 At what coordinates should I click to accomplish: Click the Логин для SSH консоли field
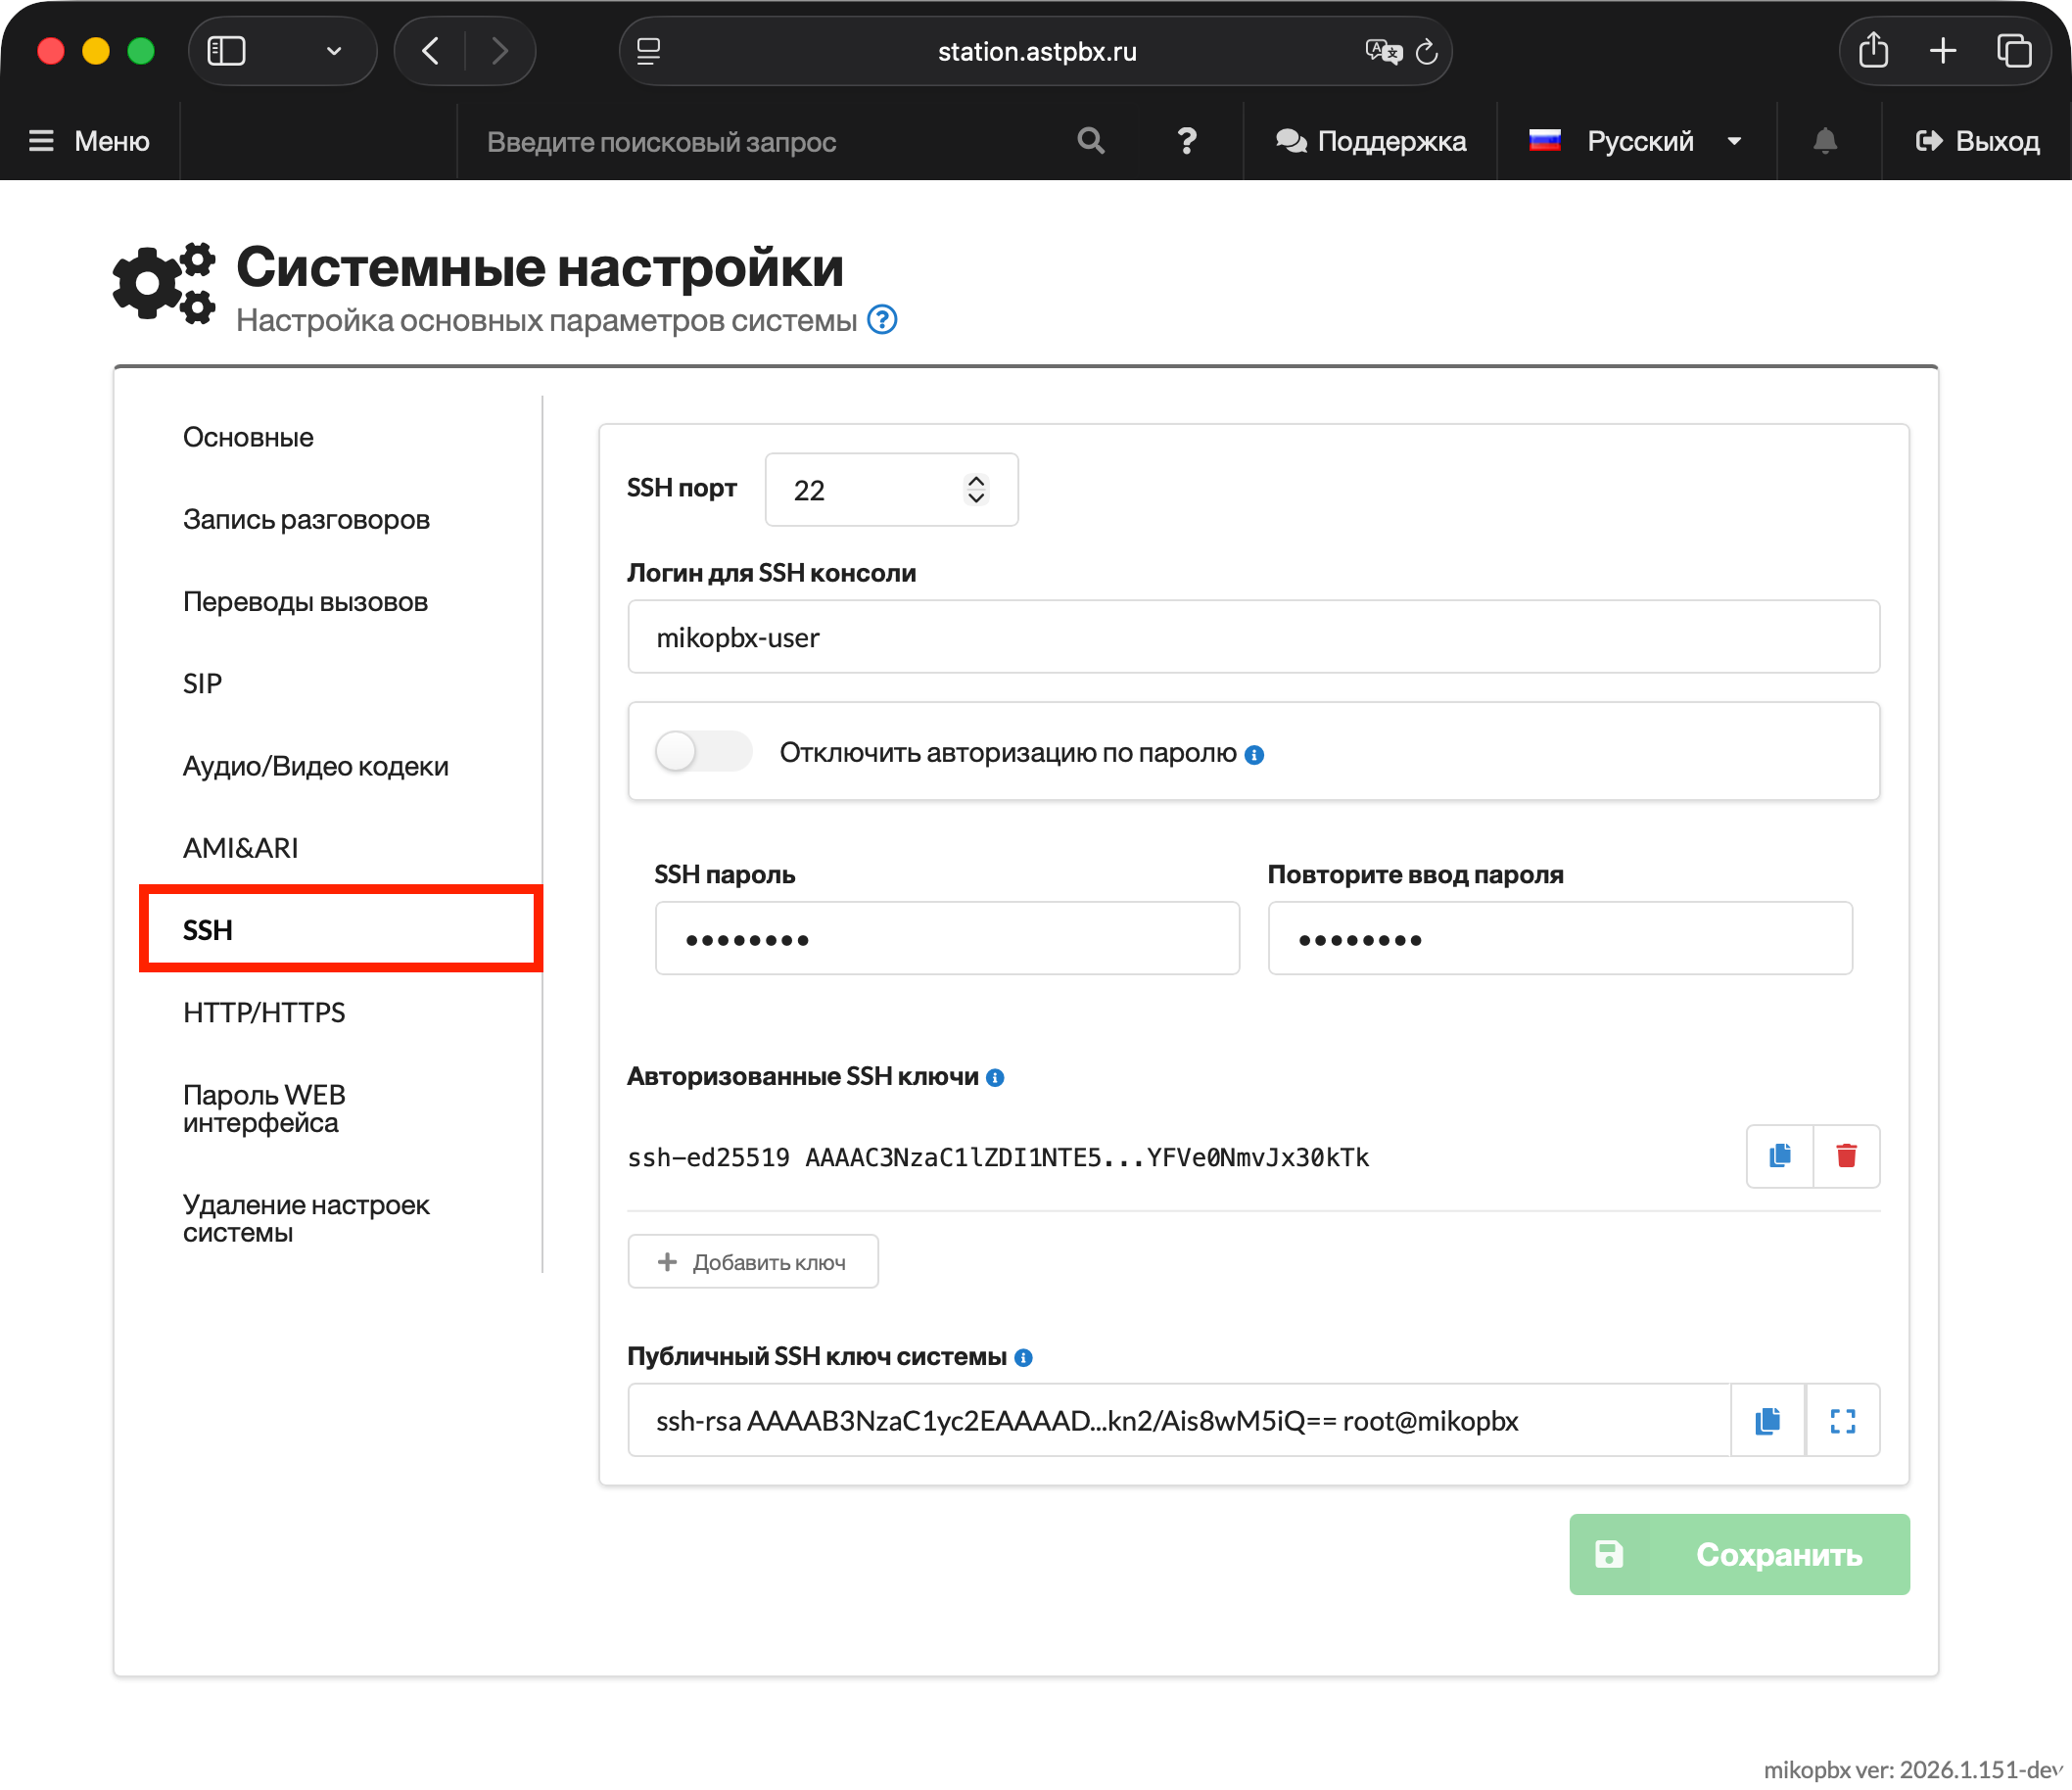pos(1253,637)
